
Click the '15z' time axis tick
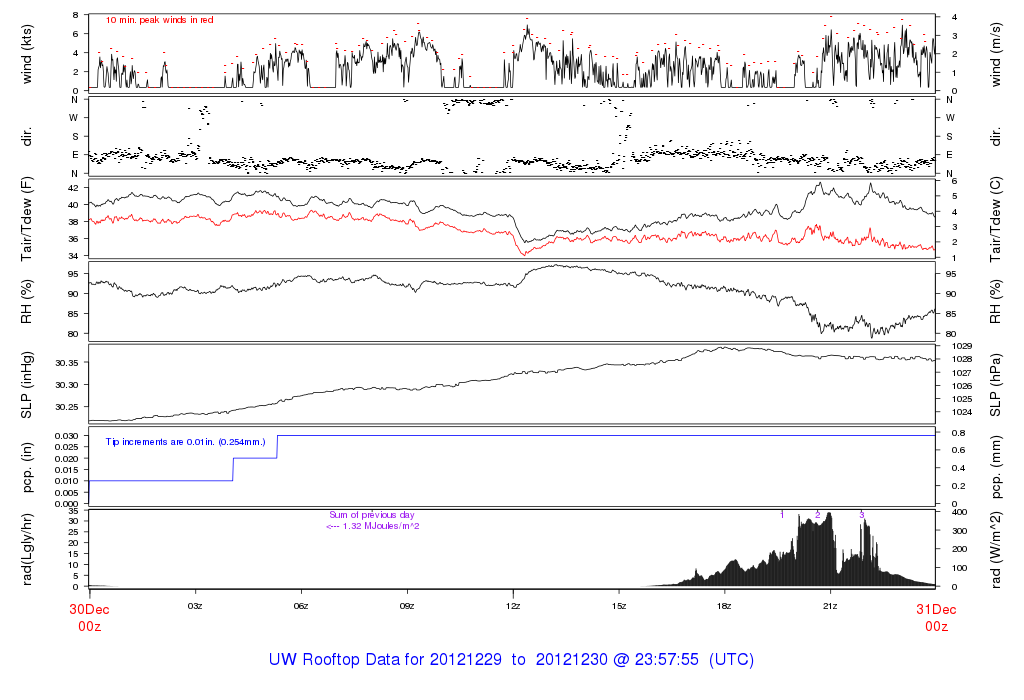pyautogui.click(x=618, y=606)
